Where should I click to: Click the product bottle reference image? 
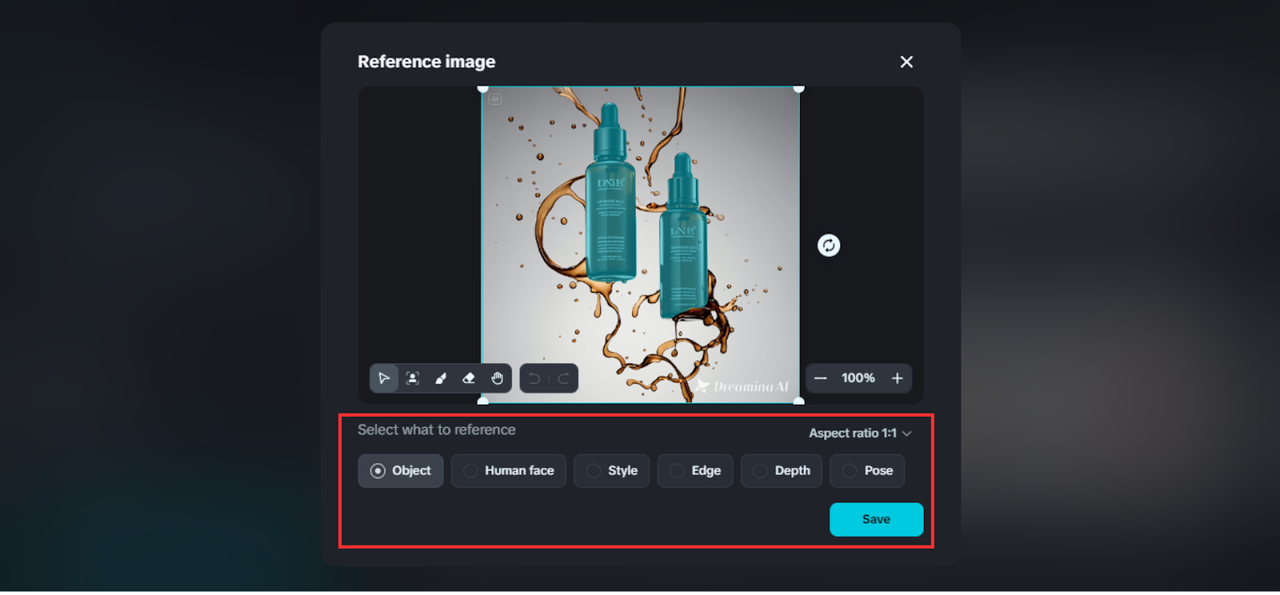point(640,244)
